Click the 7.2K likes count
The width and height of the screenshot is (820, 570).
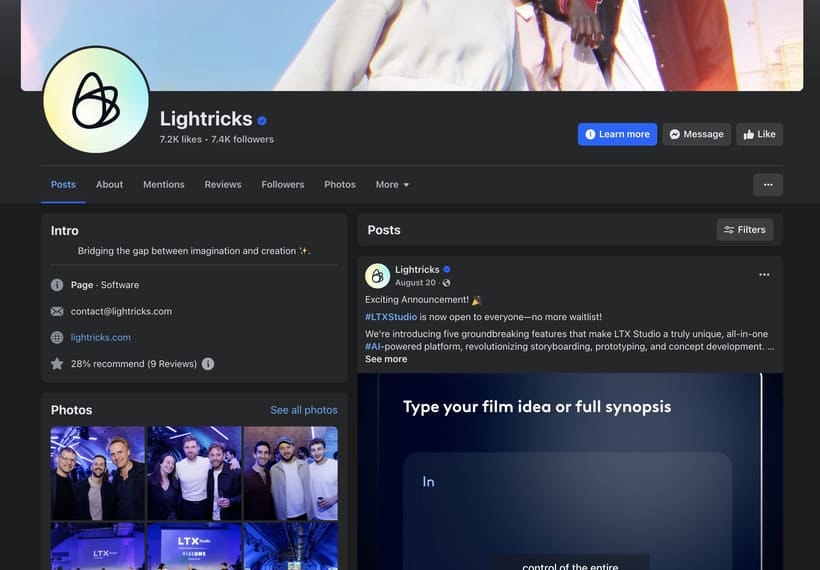[x=180, y=139]
